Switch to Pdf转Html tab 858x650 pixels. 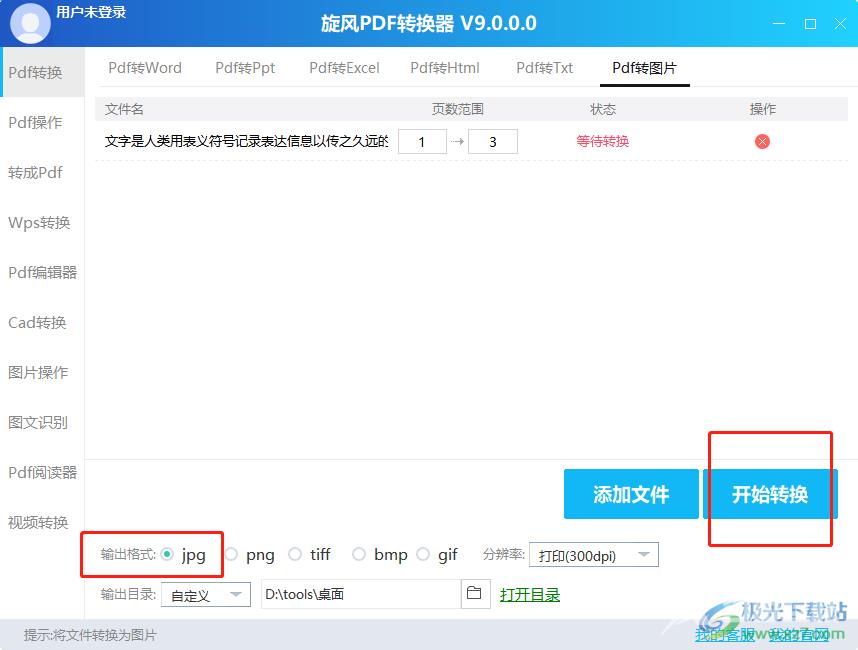(x=445, y=68)
